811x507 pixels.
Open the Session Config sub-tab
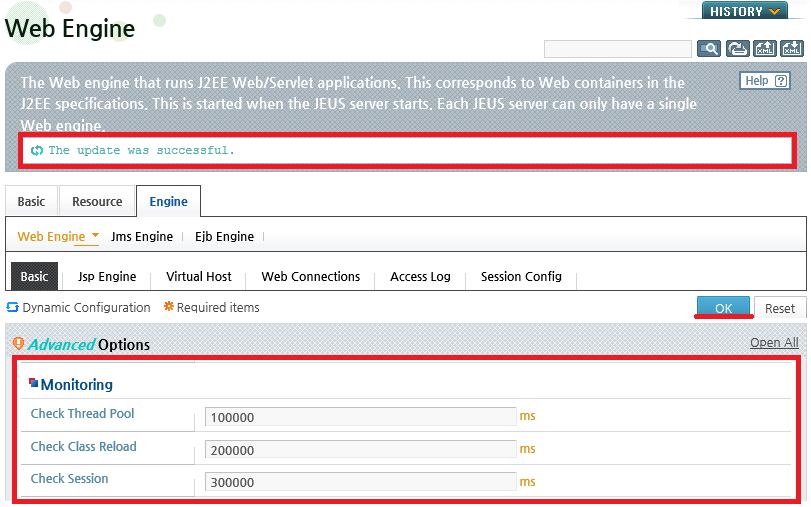tap(521, 276)
